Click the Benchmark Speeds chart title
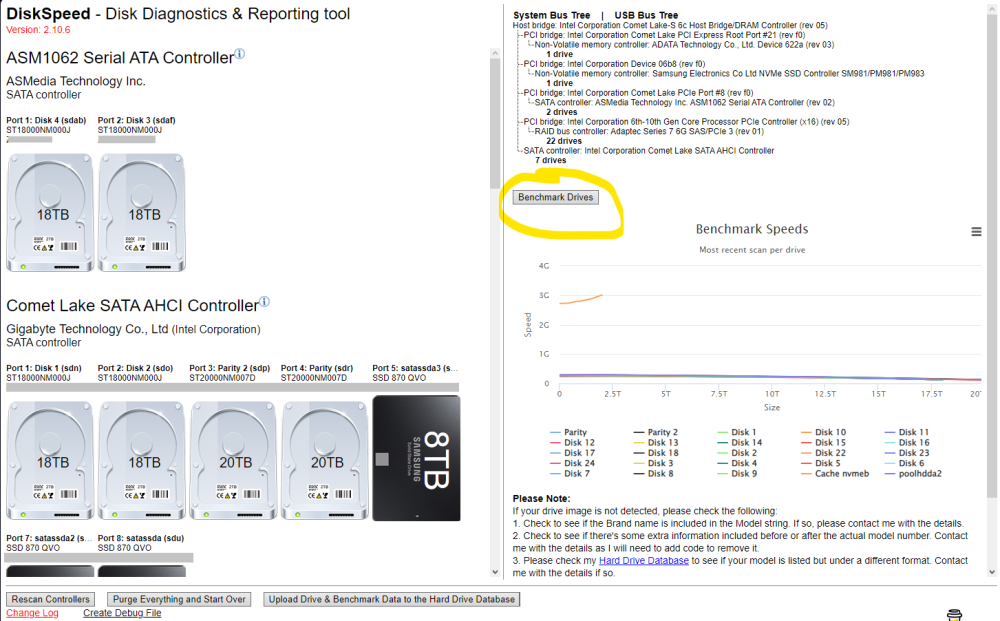Screen dimensions: 1000x621 pos(752,229)
